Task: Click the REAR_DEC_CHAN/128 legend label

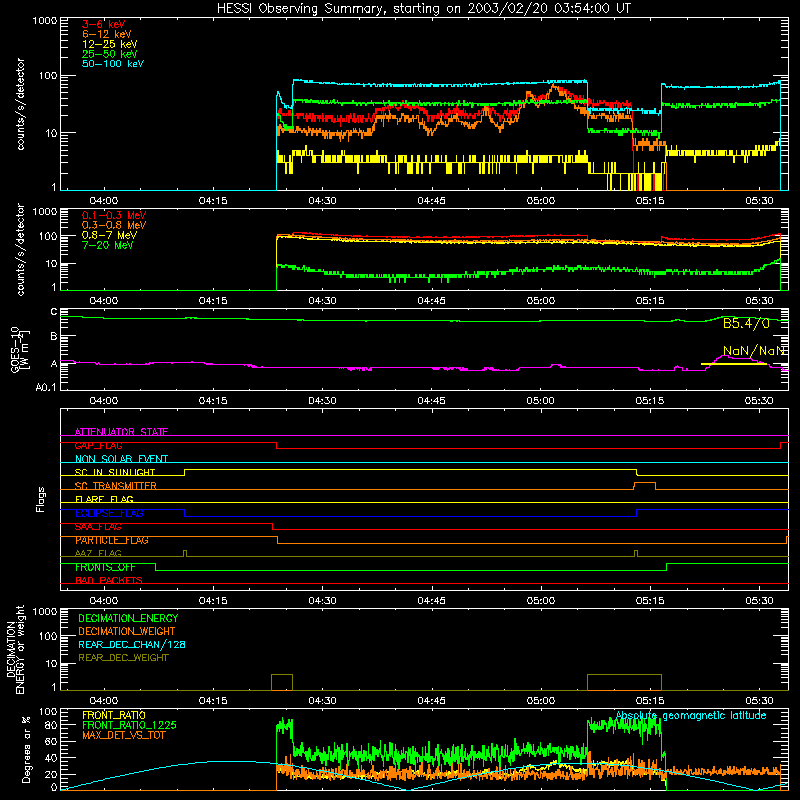Action: point(132,644)
